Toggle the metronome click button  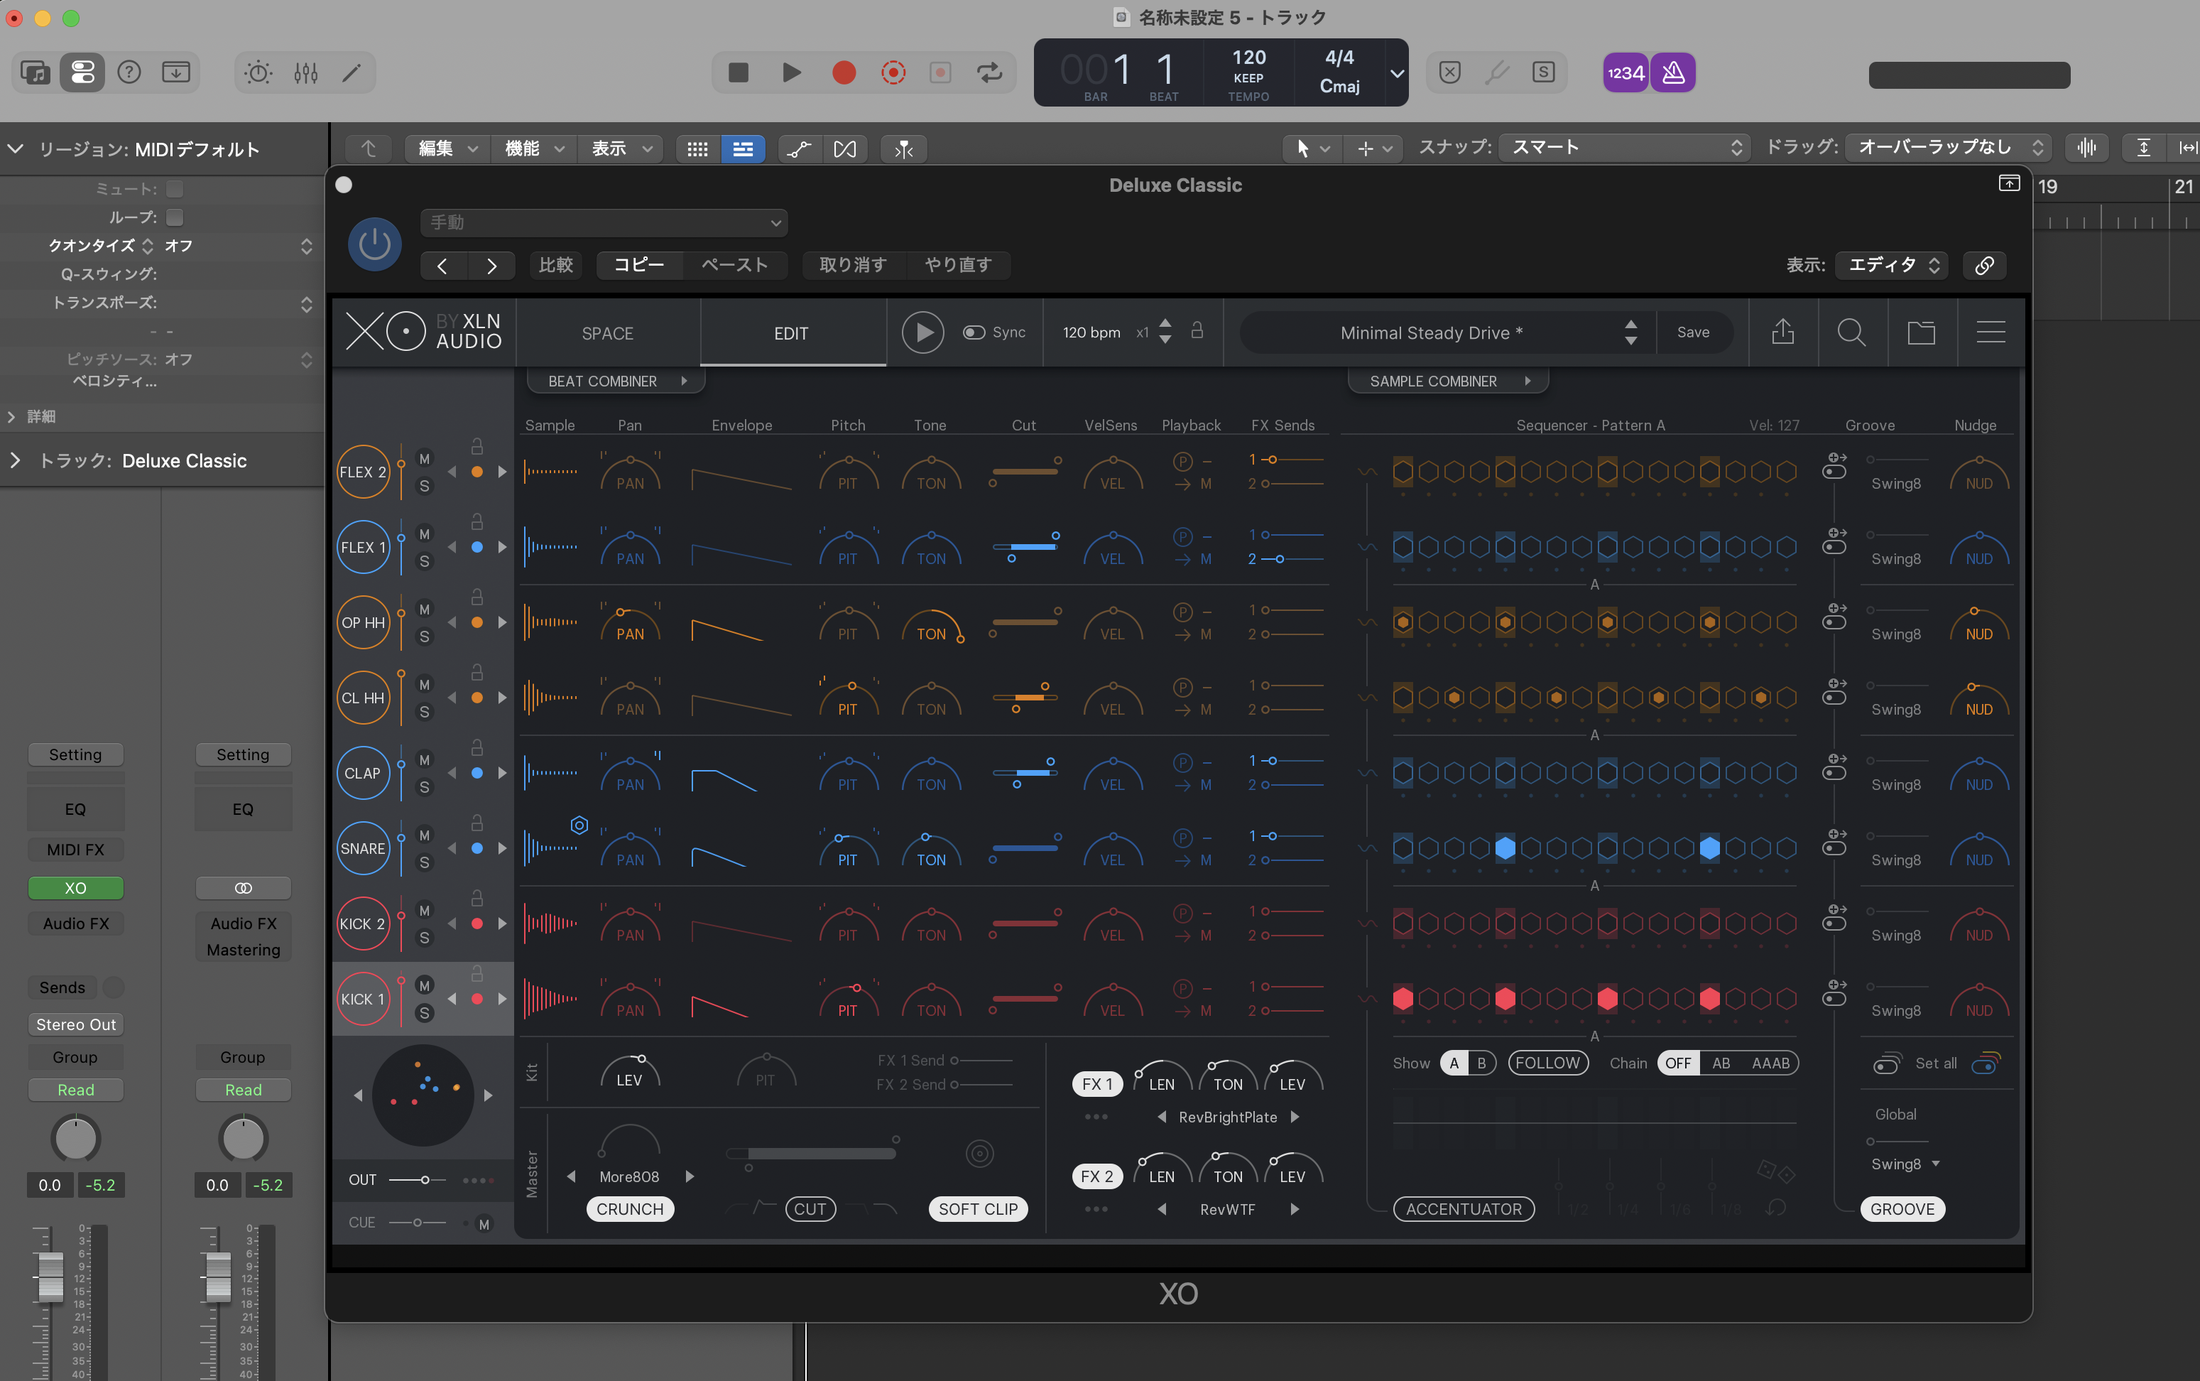pos(1673,72)
